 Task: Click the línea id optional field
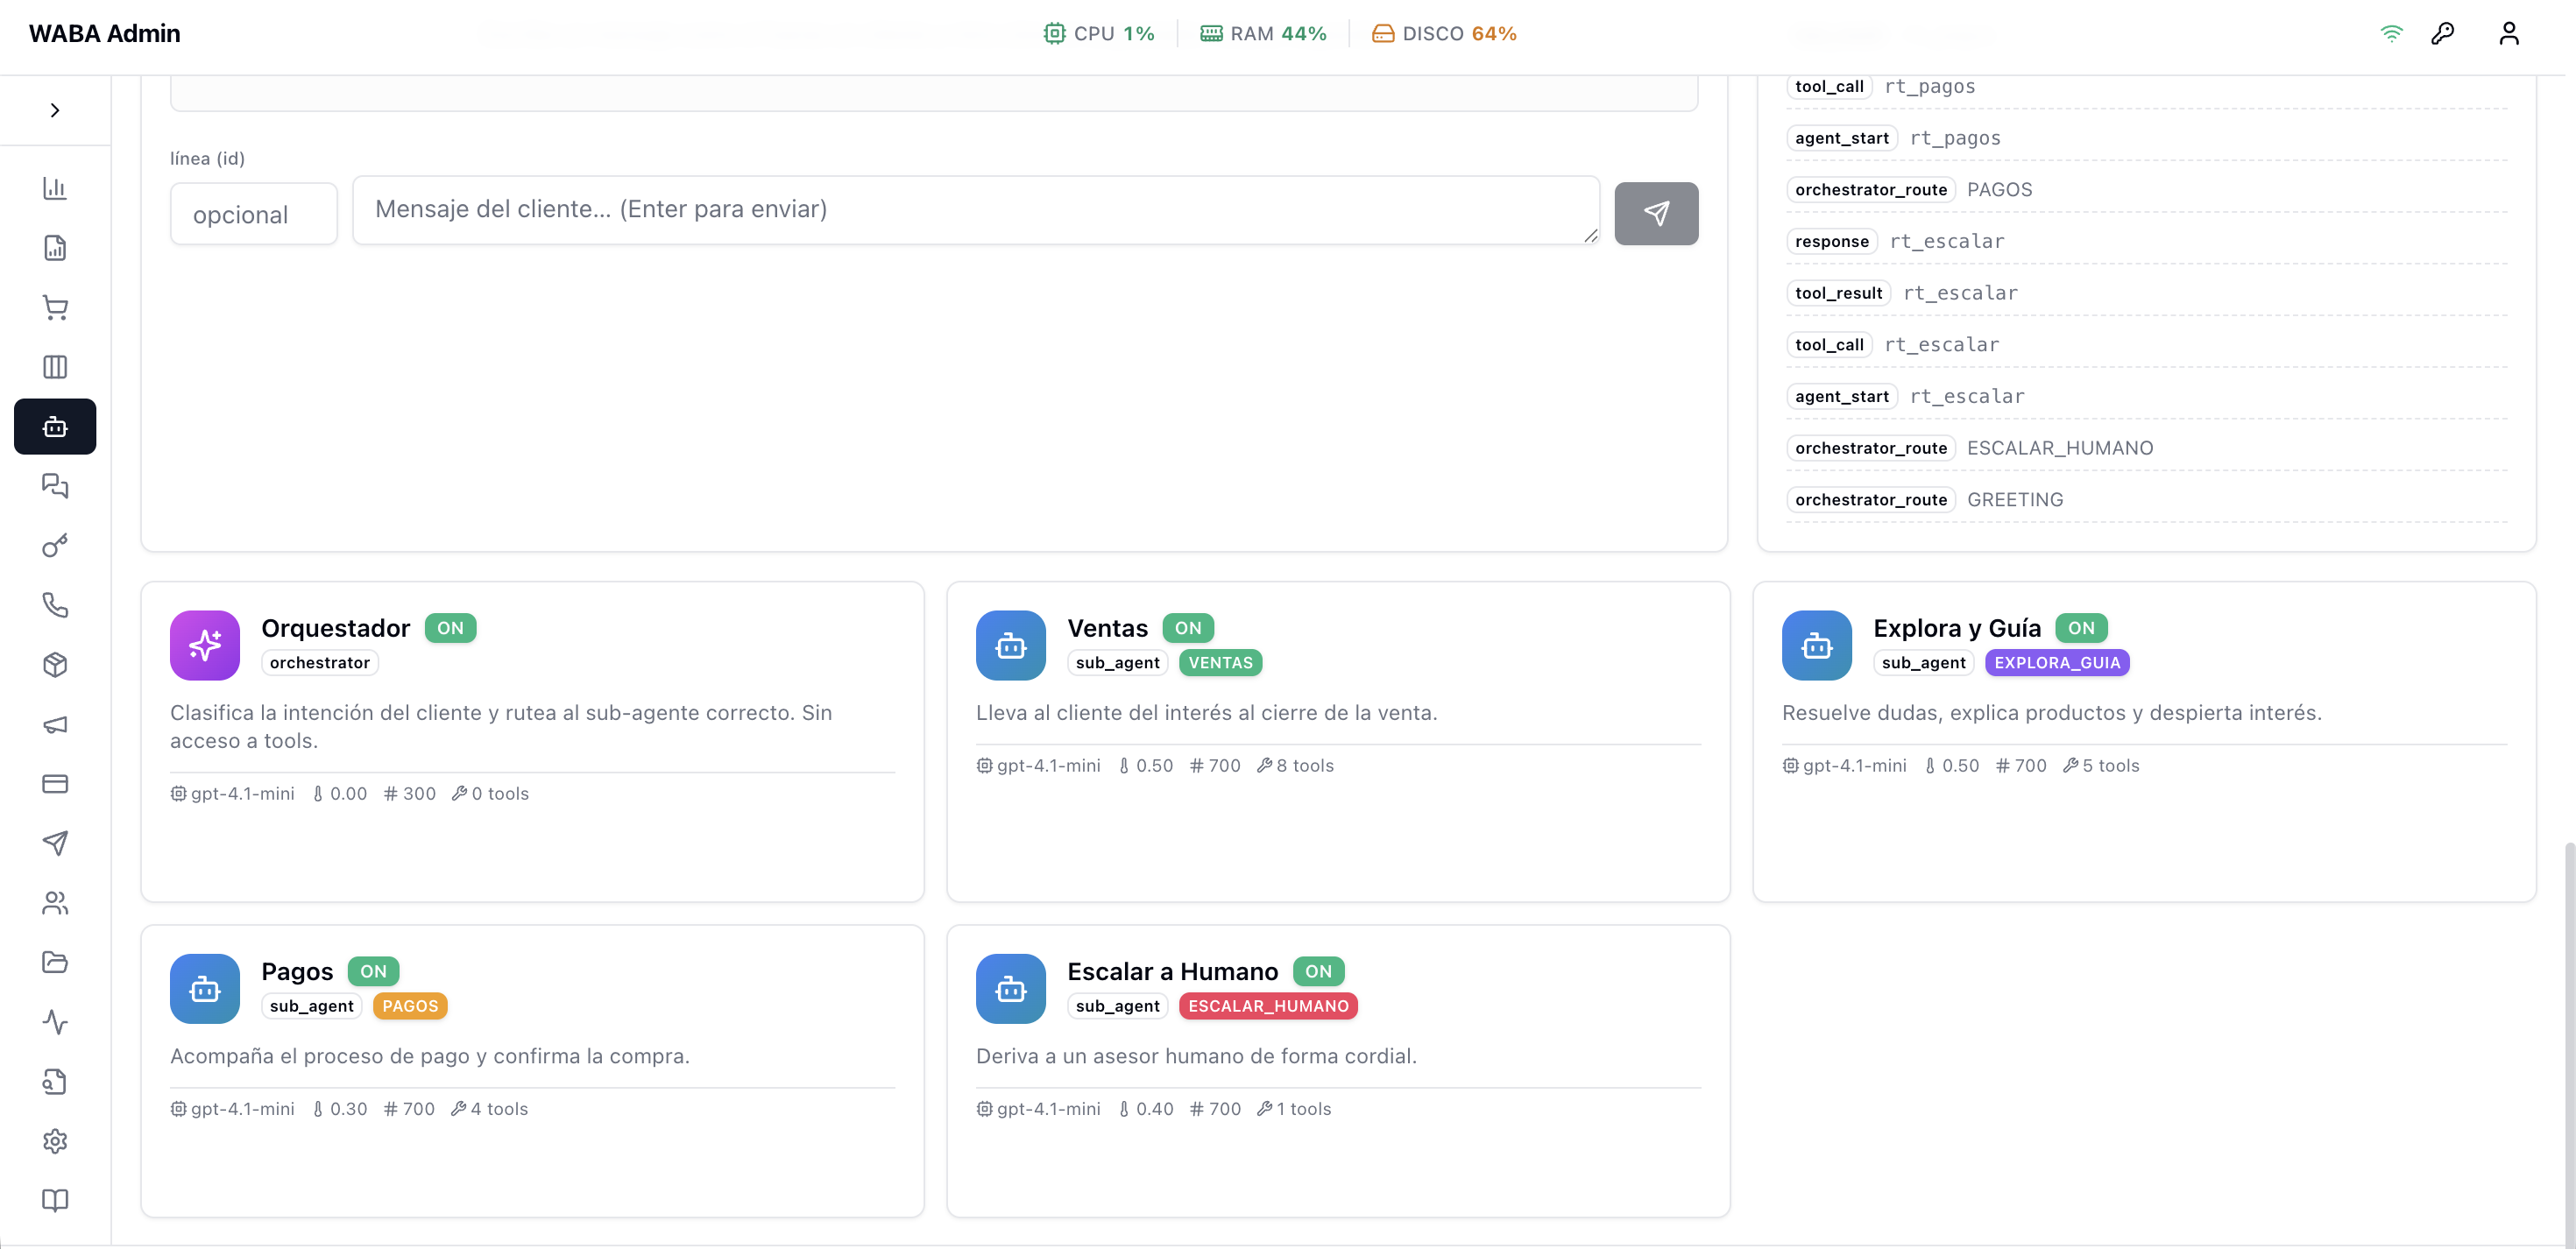point(254,214)
